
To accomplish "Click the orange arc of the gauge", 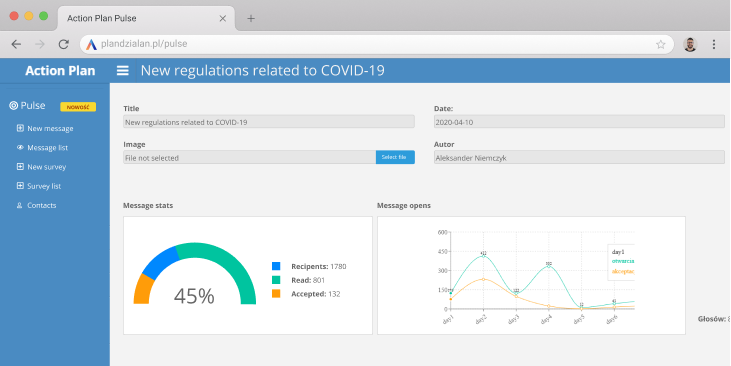I will click(x=143, y=290).
